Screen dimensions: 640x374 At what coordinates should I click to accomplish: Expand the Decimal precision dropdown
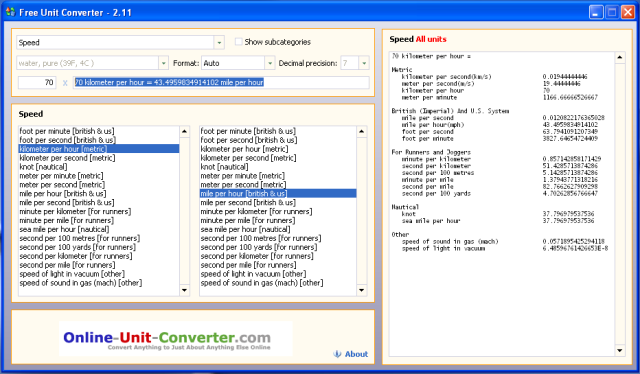tap(364, 63)
